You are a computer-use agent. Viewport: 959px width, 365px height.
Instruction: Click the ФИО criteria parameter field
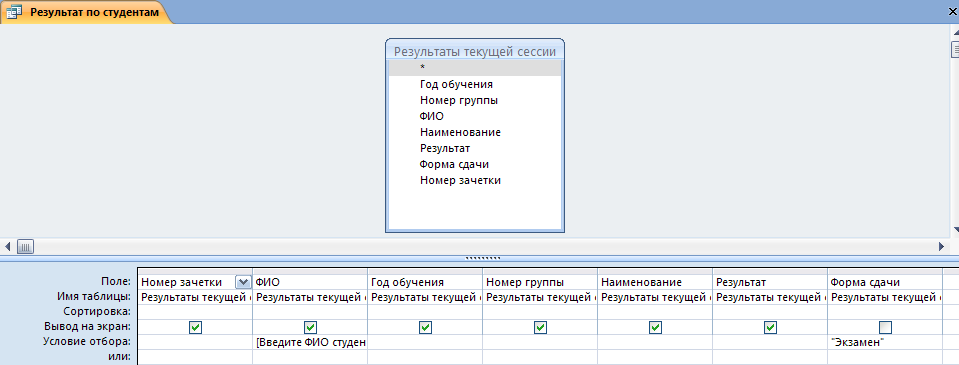tap(309, 342)
